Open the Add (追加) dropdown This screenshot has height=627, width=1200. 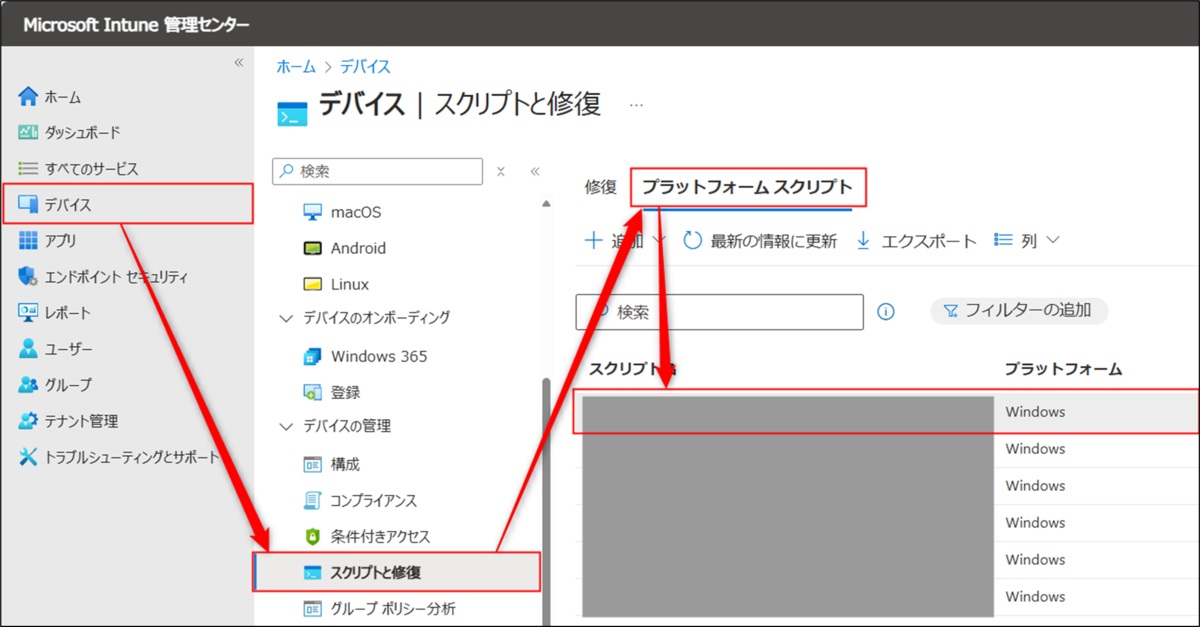[625, 240]
